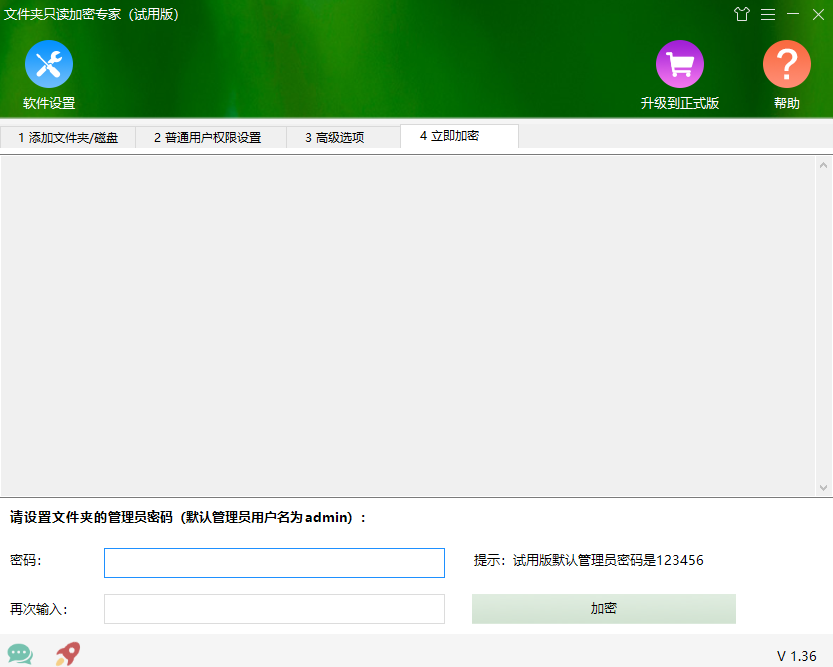Open 帮助 via the question mark icon

787,63
